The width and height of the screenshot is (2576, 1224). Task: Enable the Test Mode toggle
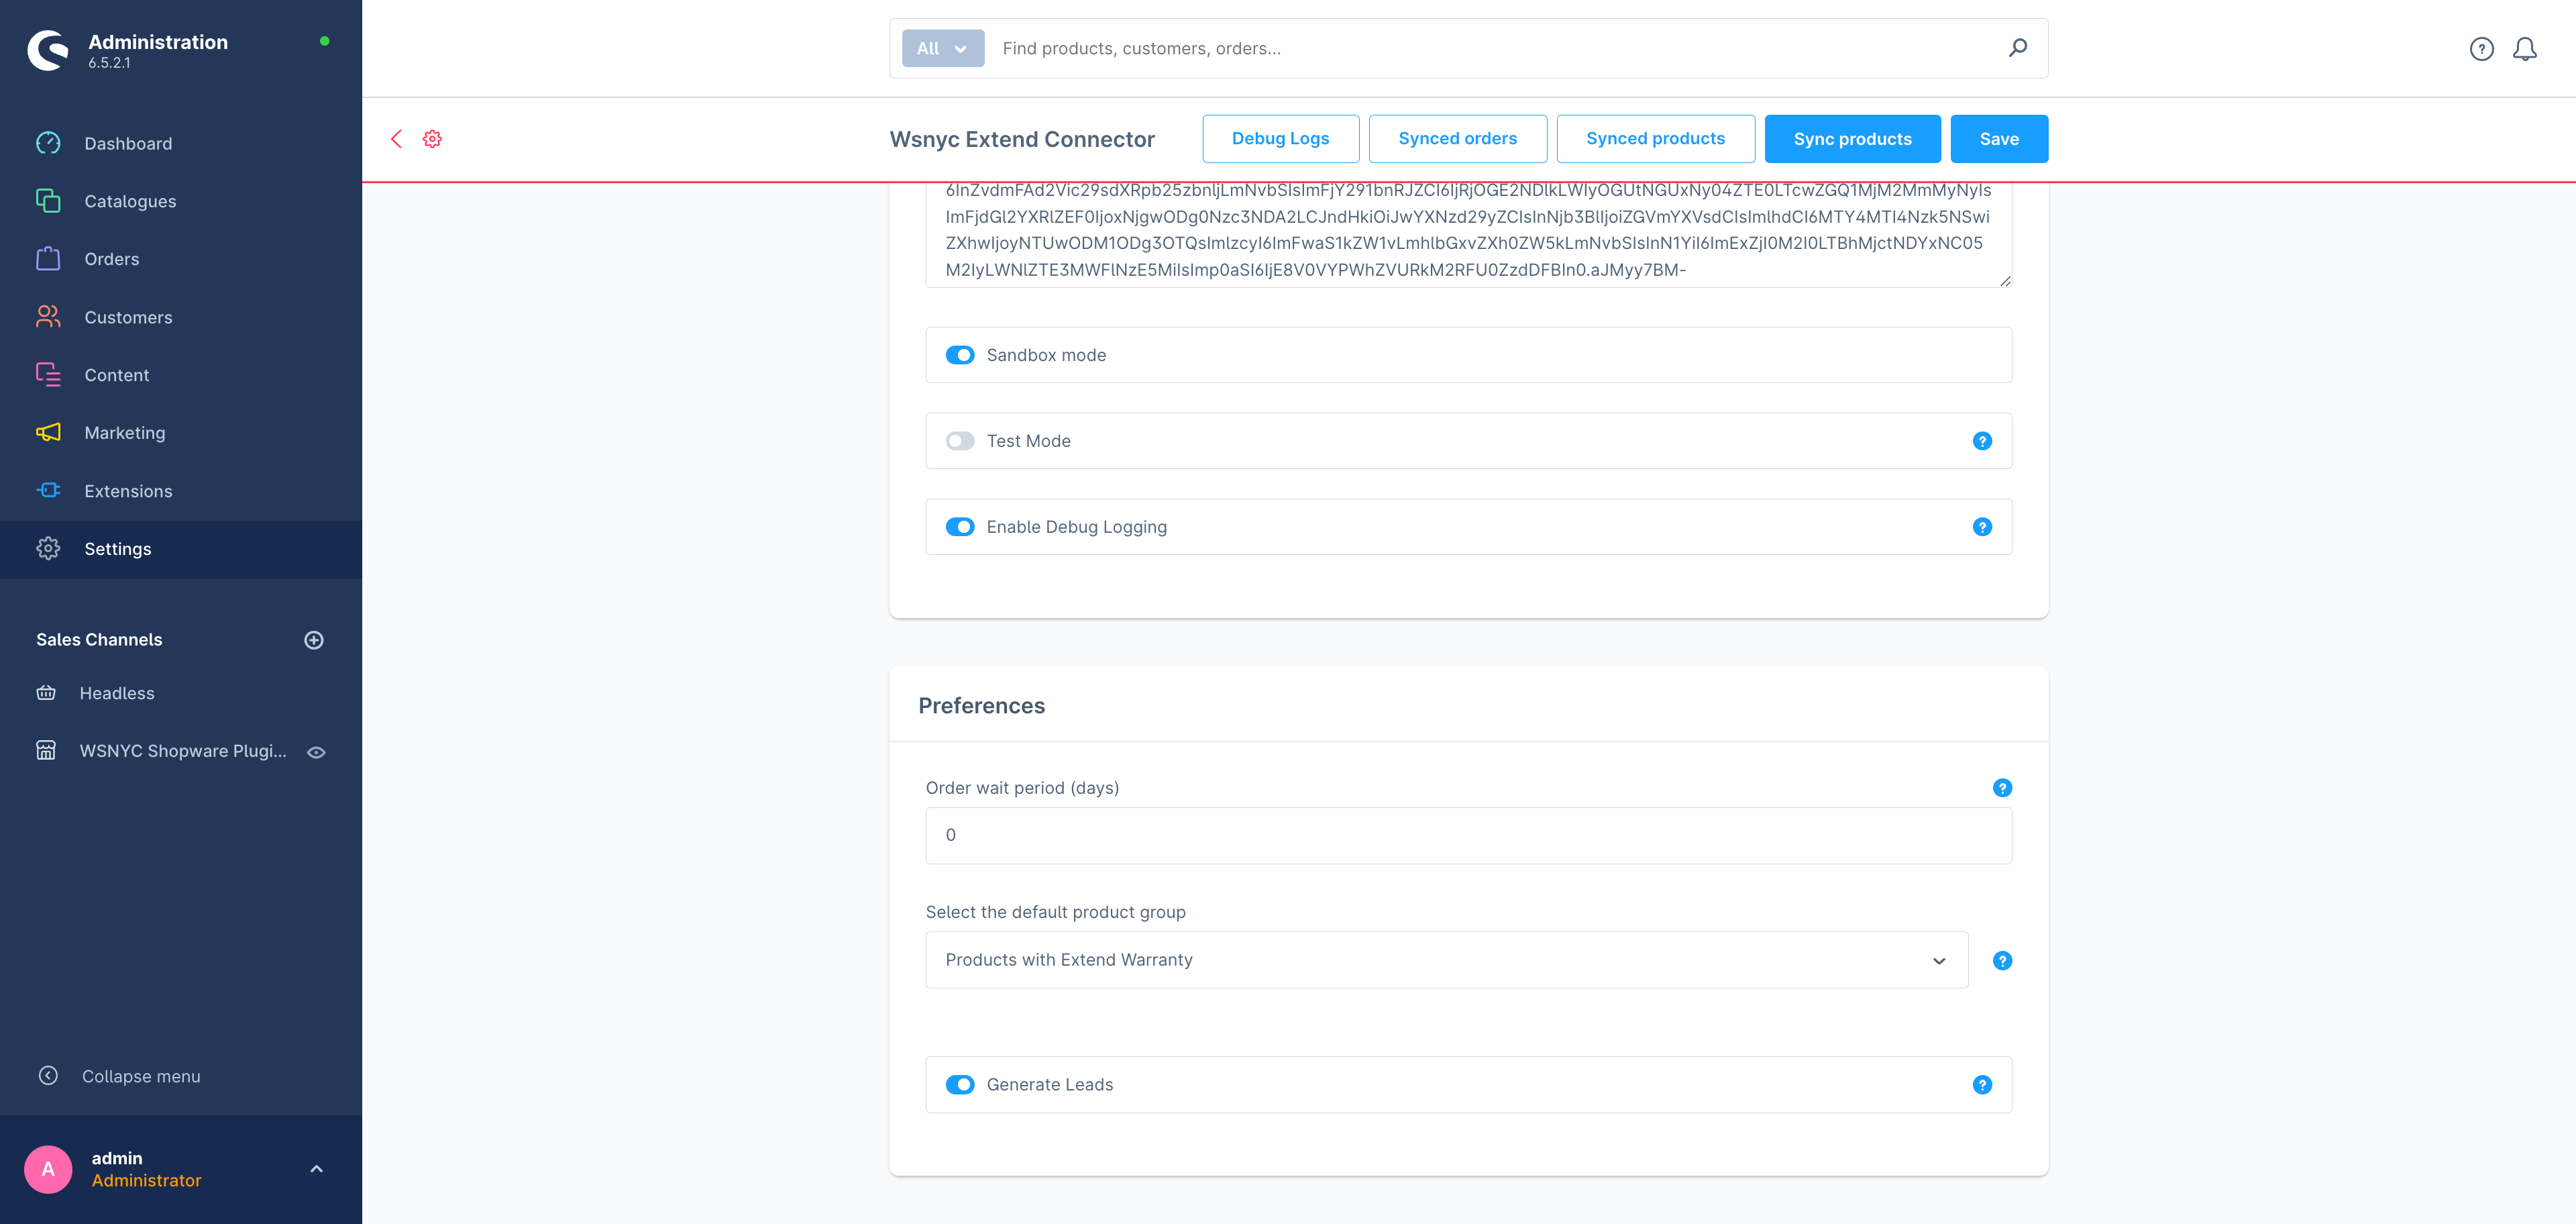coord(959,440)
